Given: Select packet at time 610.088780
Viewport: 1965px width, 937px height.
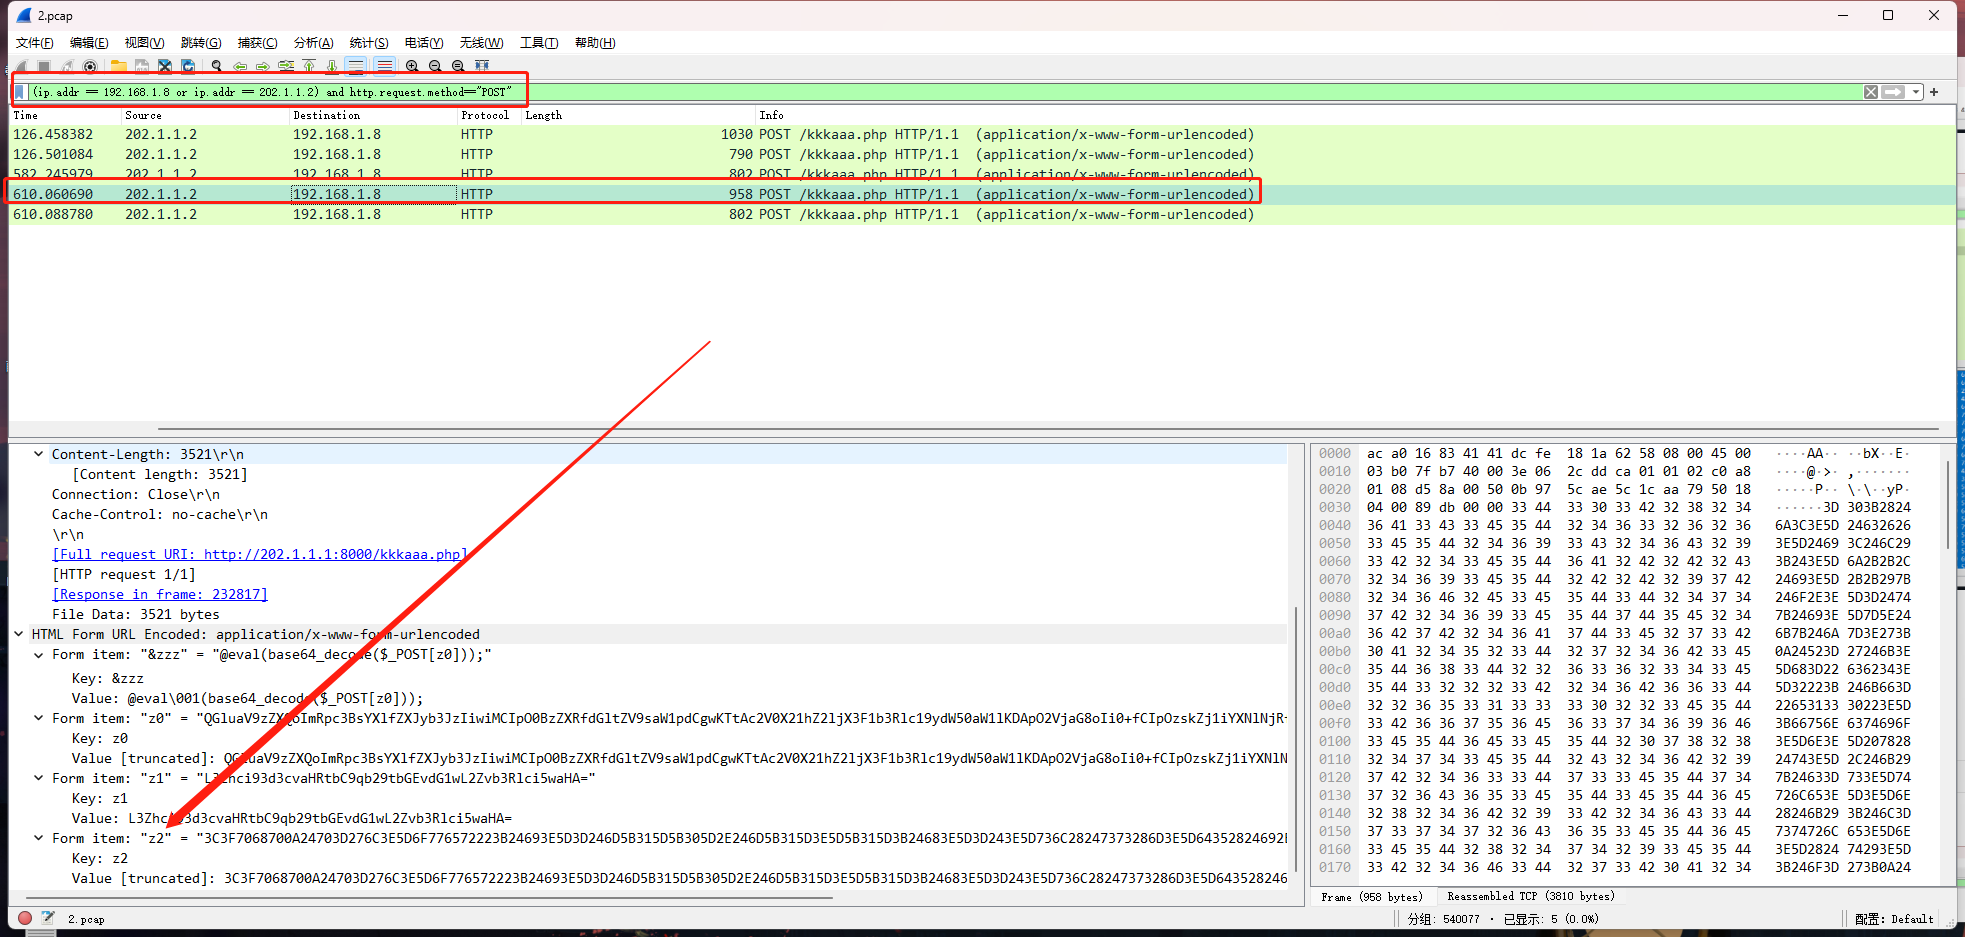Looking at the screenshot, I should pos(982,214).
